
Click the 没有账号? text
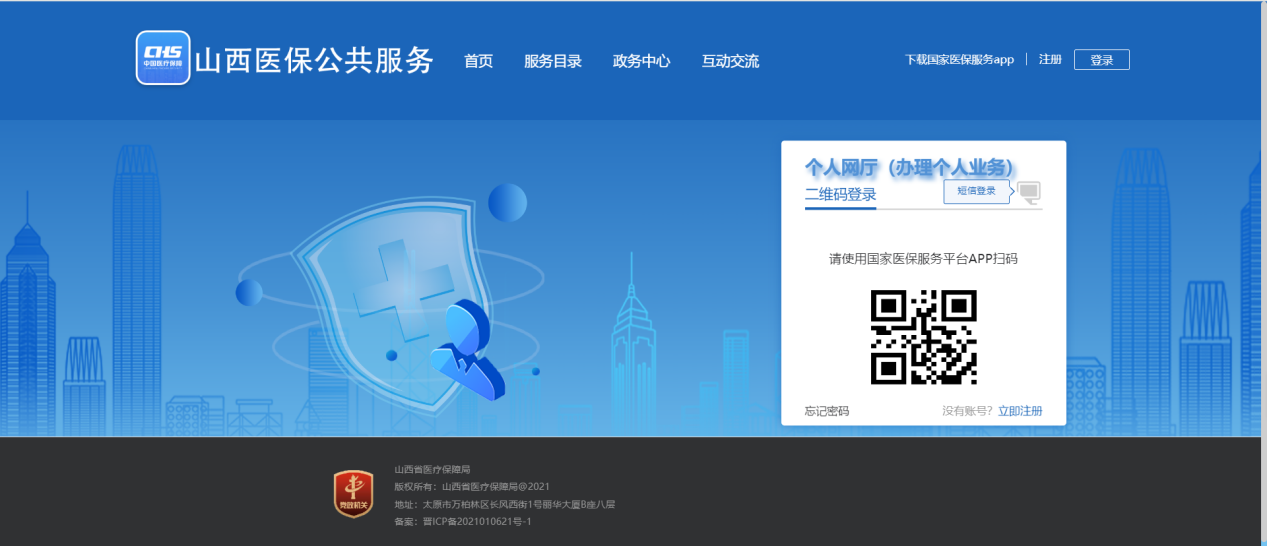(968, 411)
